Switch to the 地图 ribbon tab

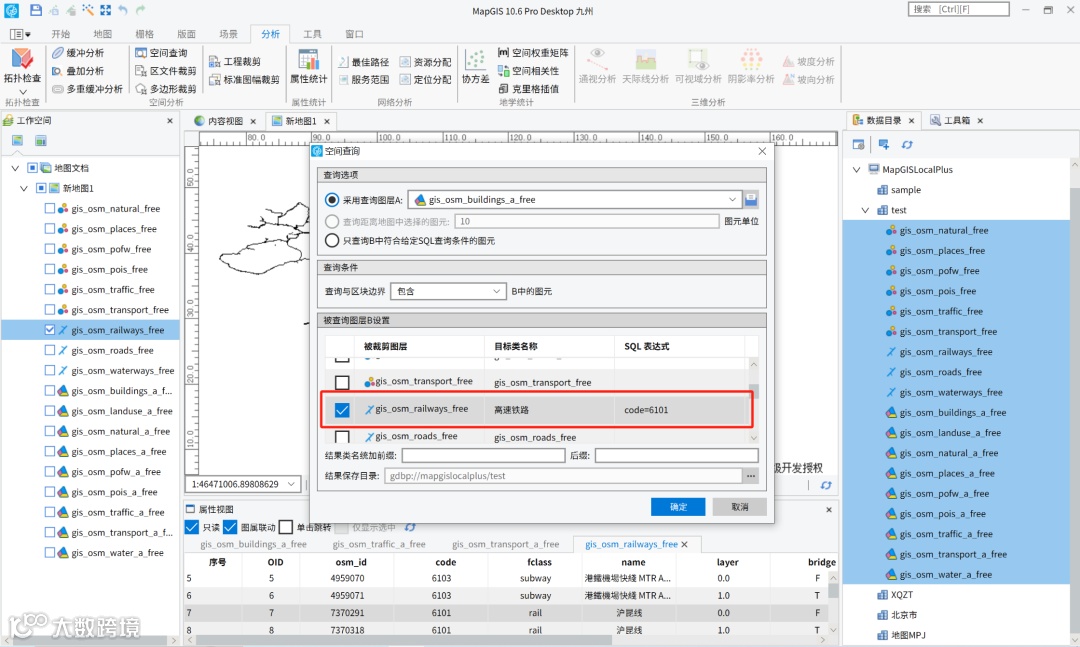tap(103, 34)
